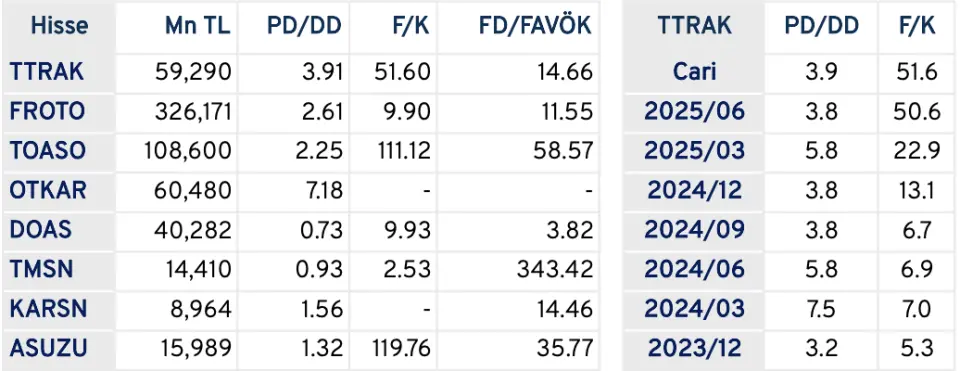
Task: Click the Mn TL column header
Action: click(198, 25)
